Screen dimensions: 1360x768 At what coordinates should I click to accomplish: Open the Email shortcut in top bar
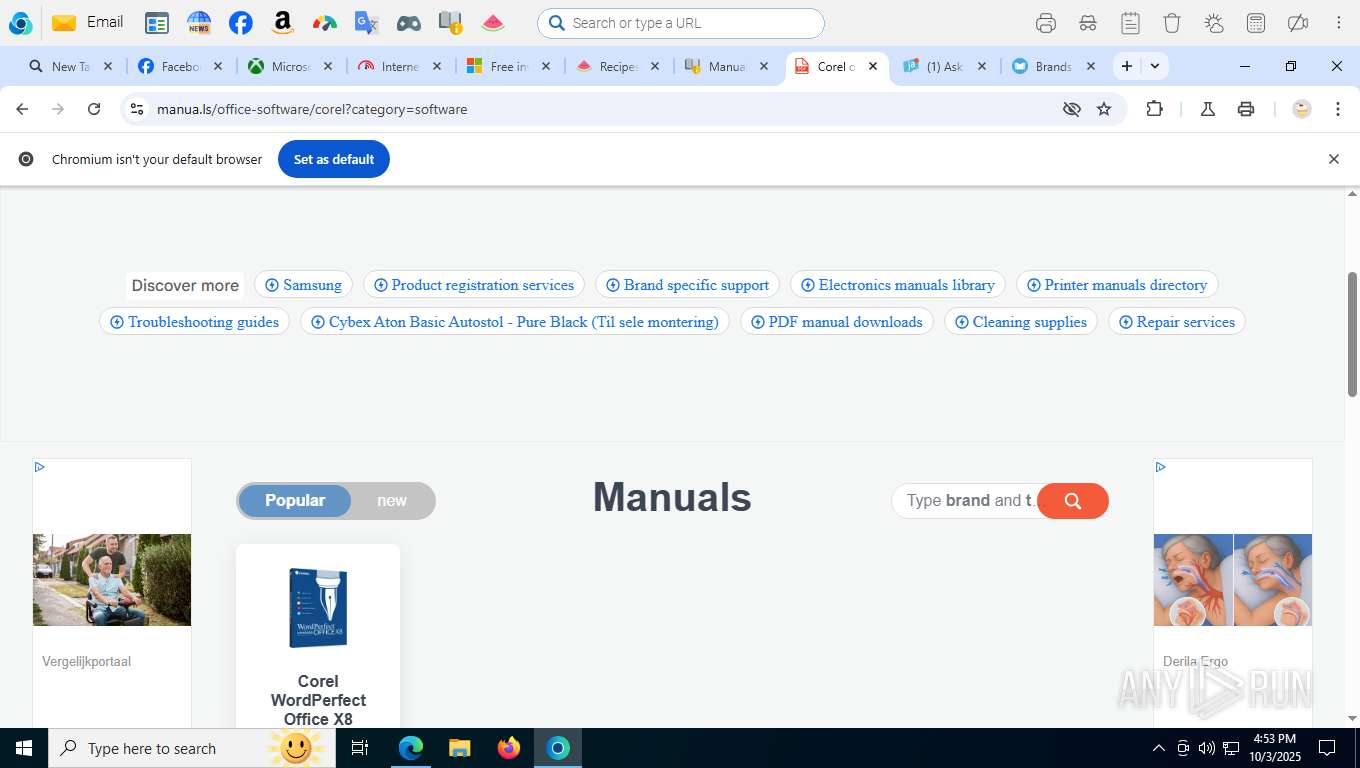point(87,22)
